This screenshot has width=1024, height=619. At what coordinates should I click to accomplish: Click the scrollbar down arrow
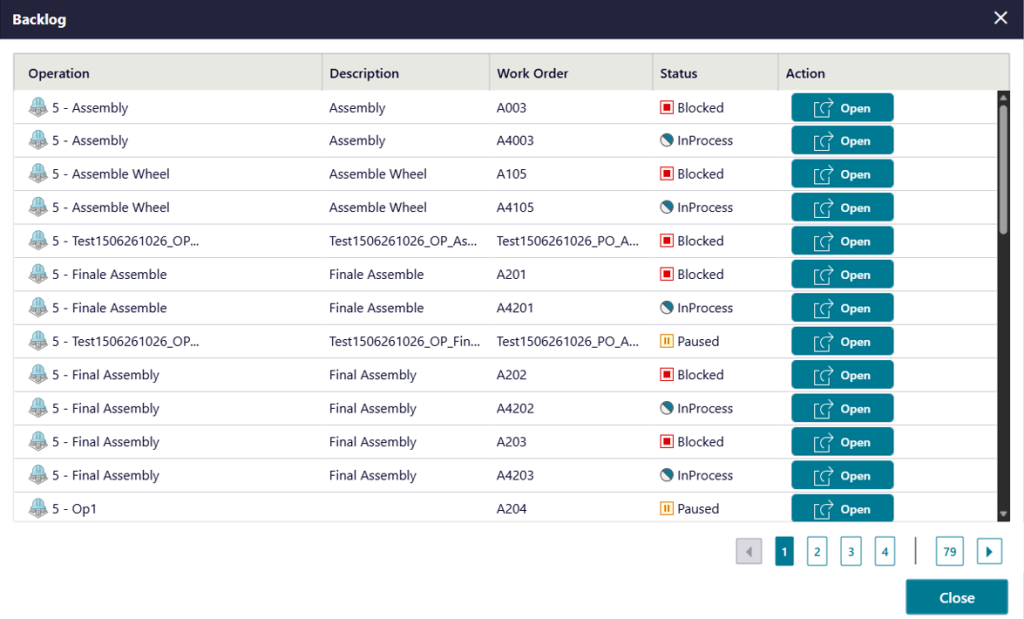pyautogui.click(x=1003, y=515)
